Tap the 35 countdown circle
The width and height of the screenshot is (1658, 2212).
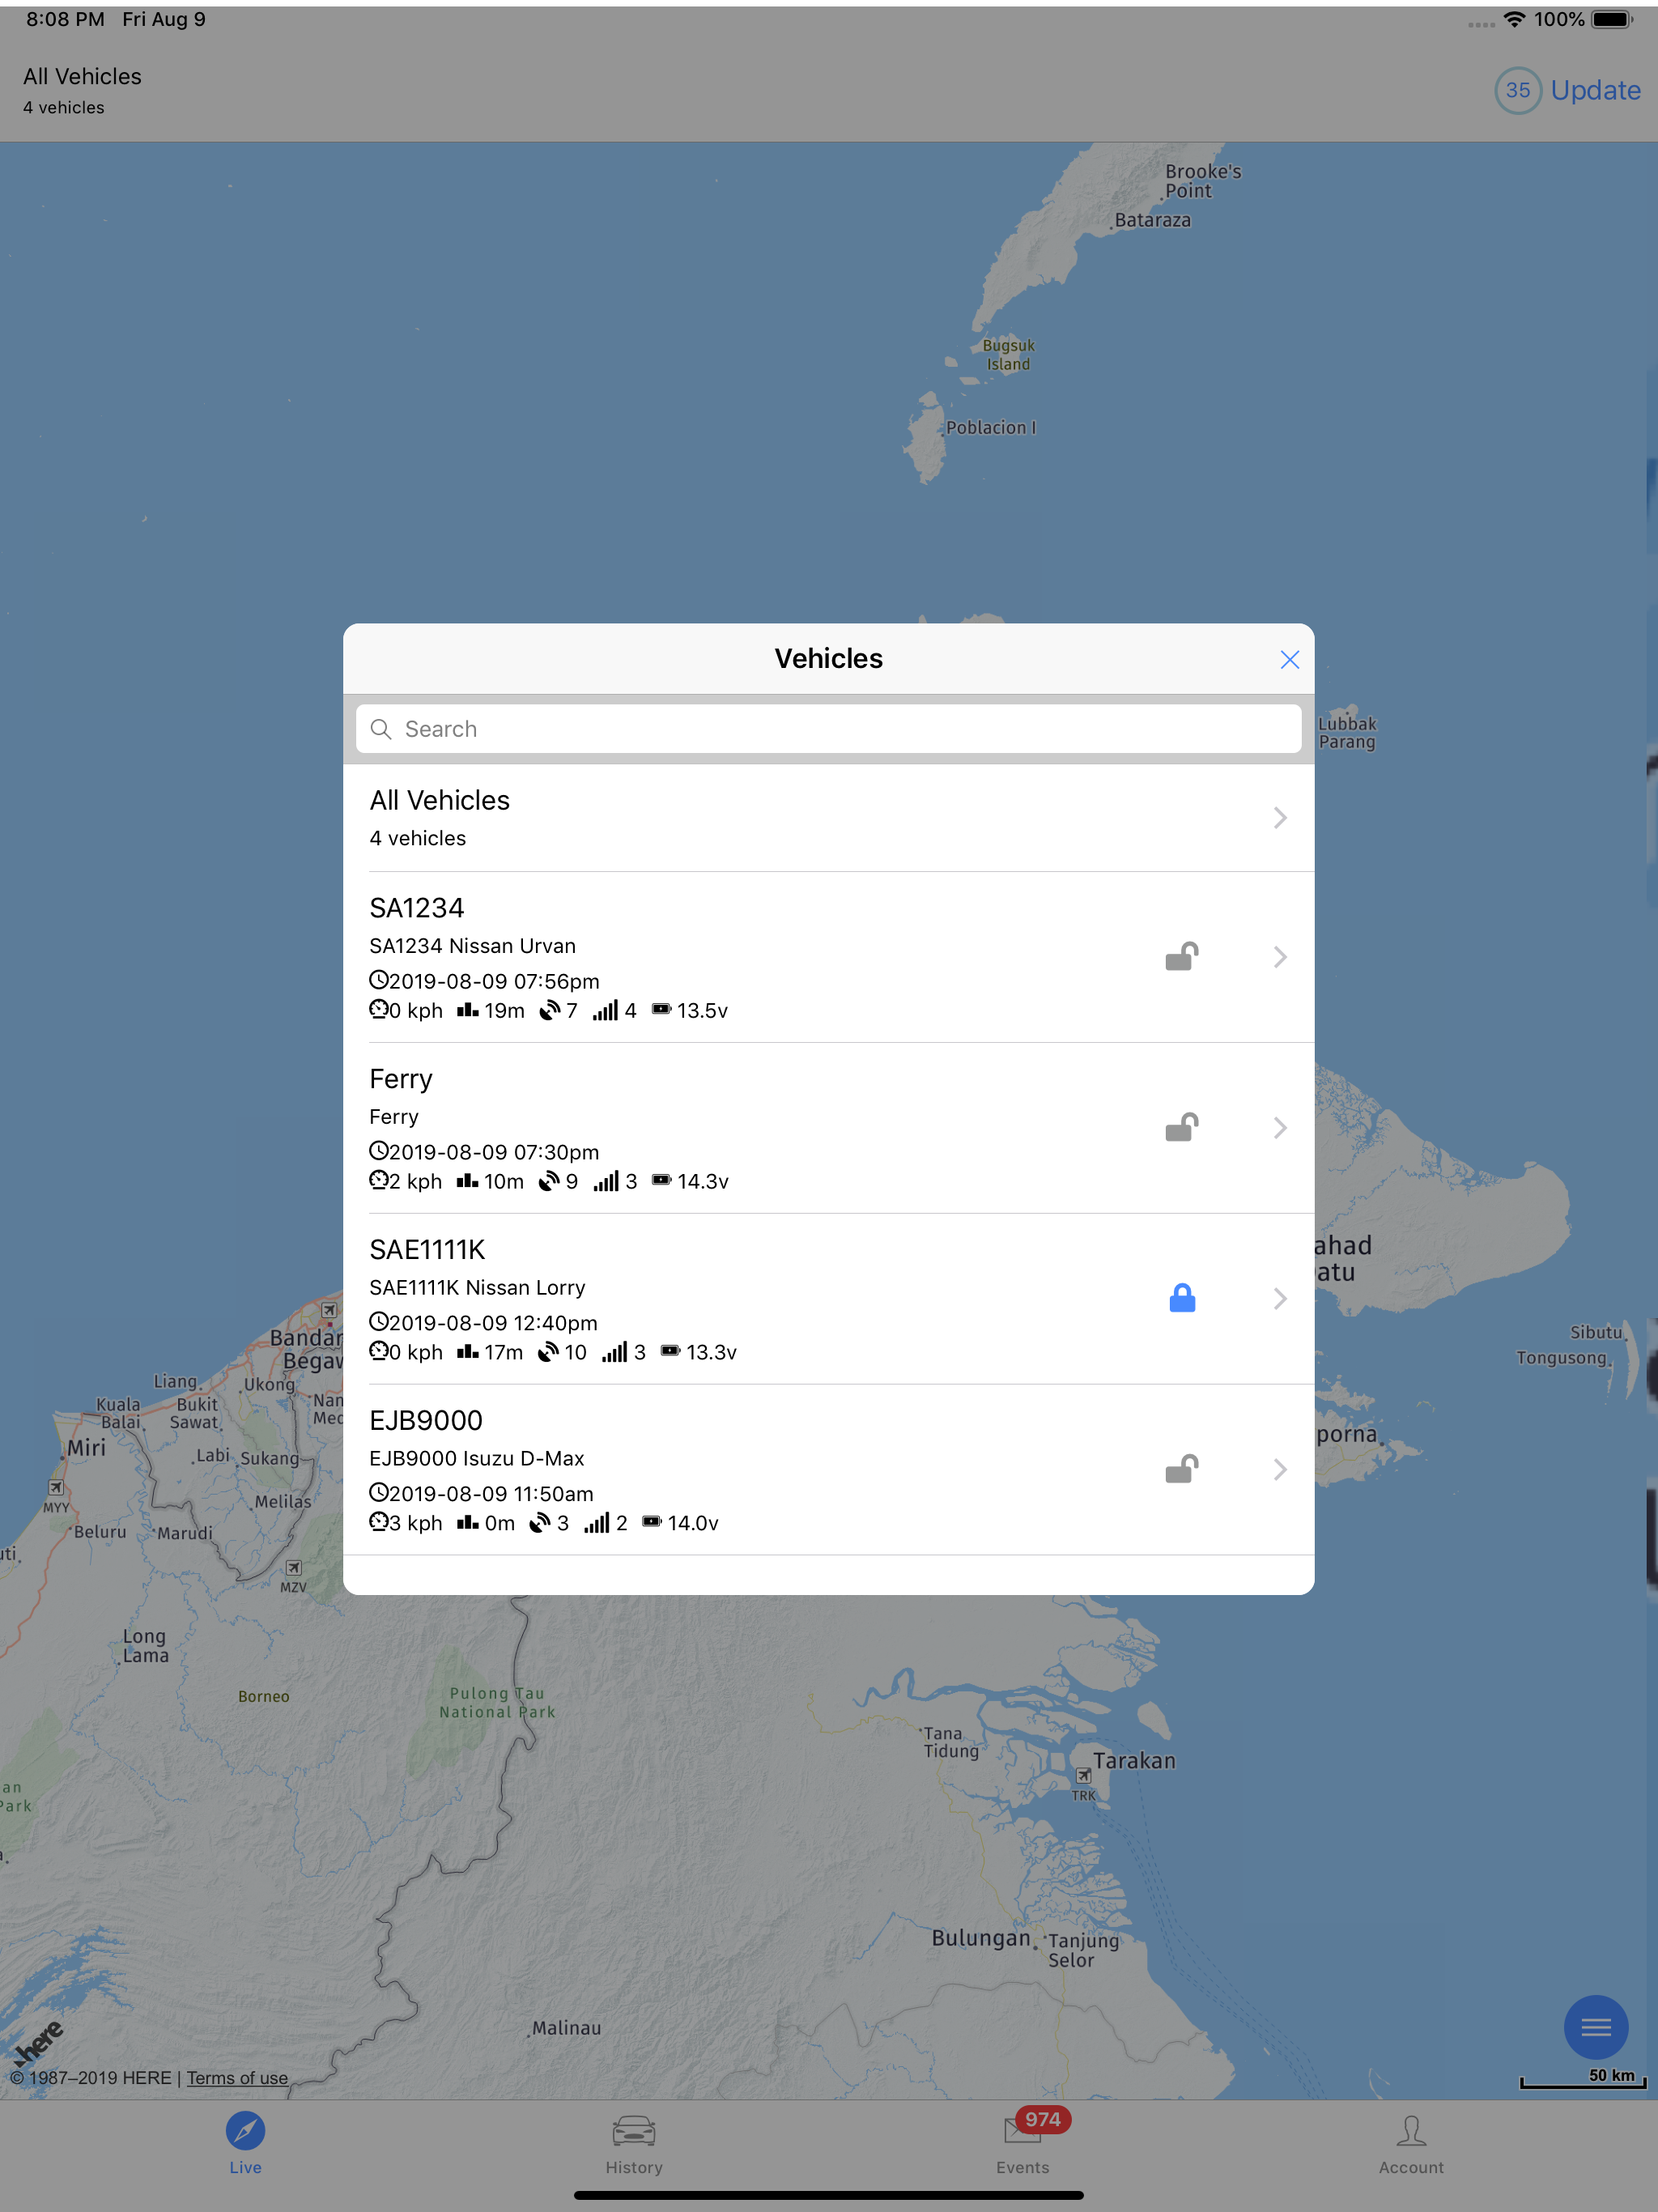pos(1517,90)
